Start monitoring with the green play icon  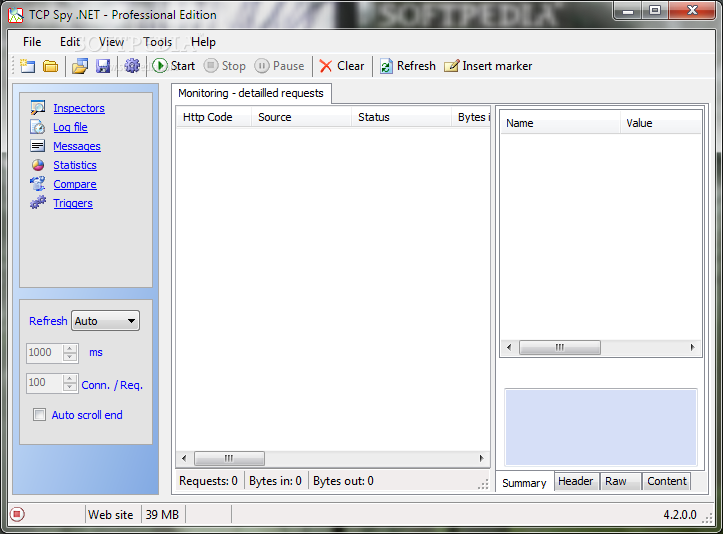click(160, 66)
